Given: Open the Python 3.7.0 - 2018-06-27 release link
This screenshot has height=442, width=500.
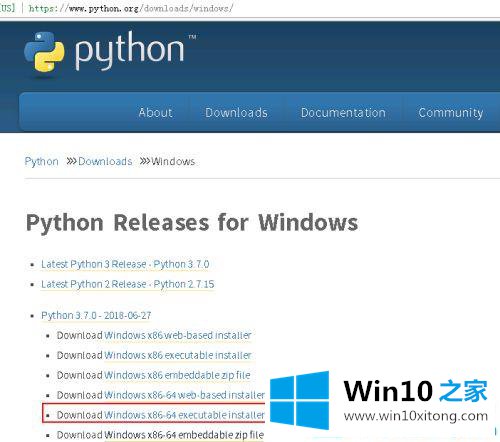Looking at the screenshot, I should tap(96, 315).
